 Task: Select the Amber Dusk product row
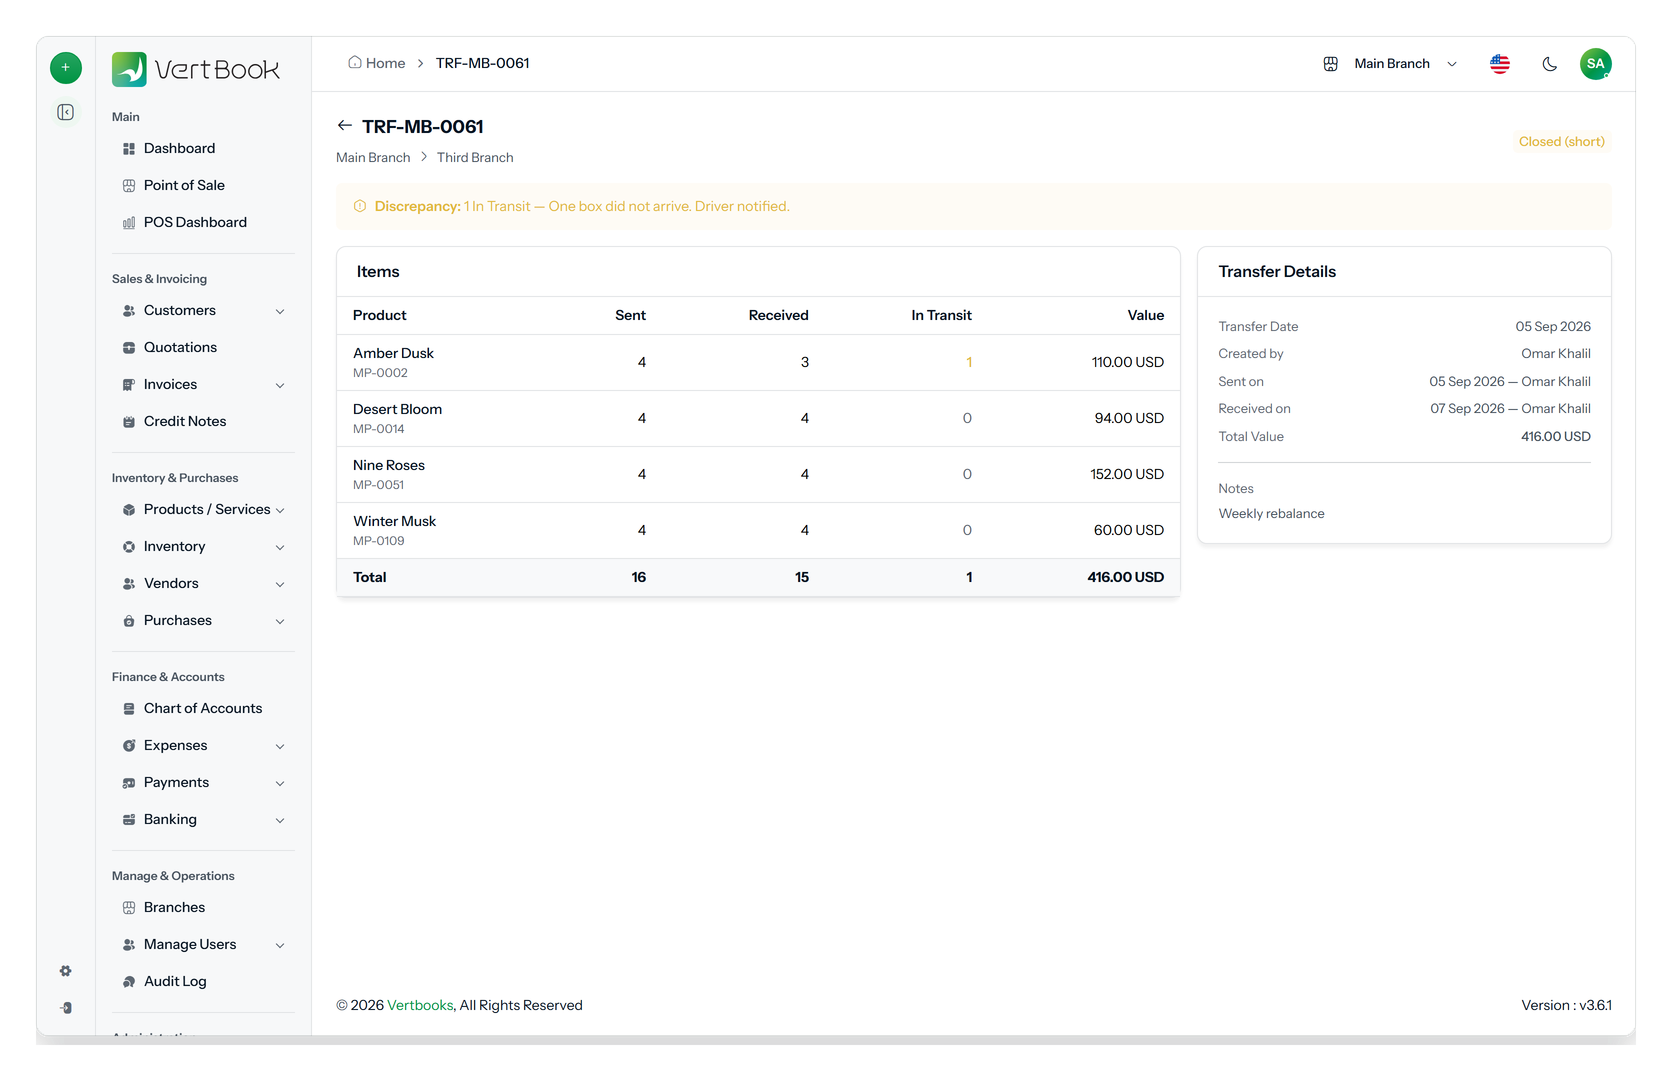(758, 362)
